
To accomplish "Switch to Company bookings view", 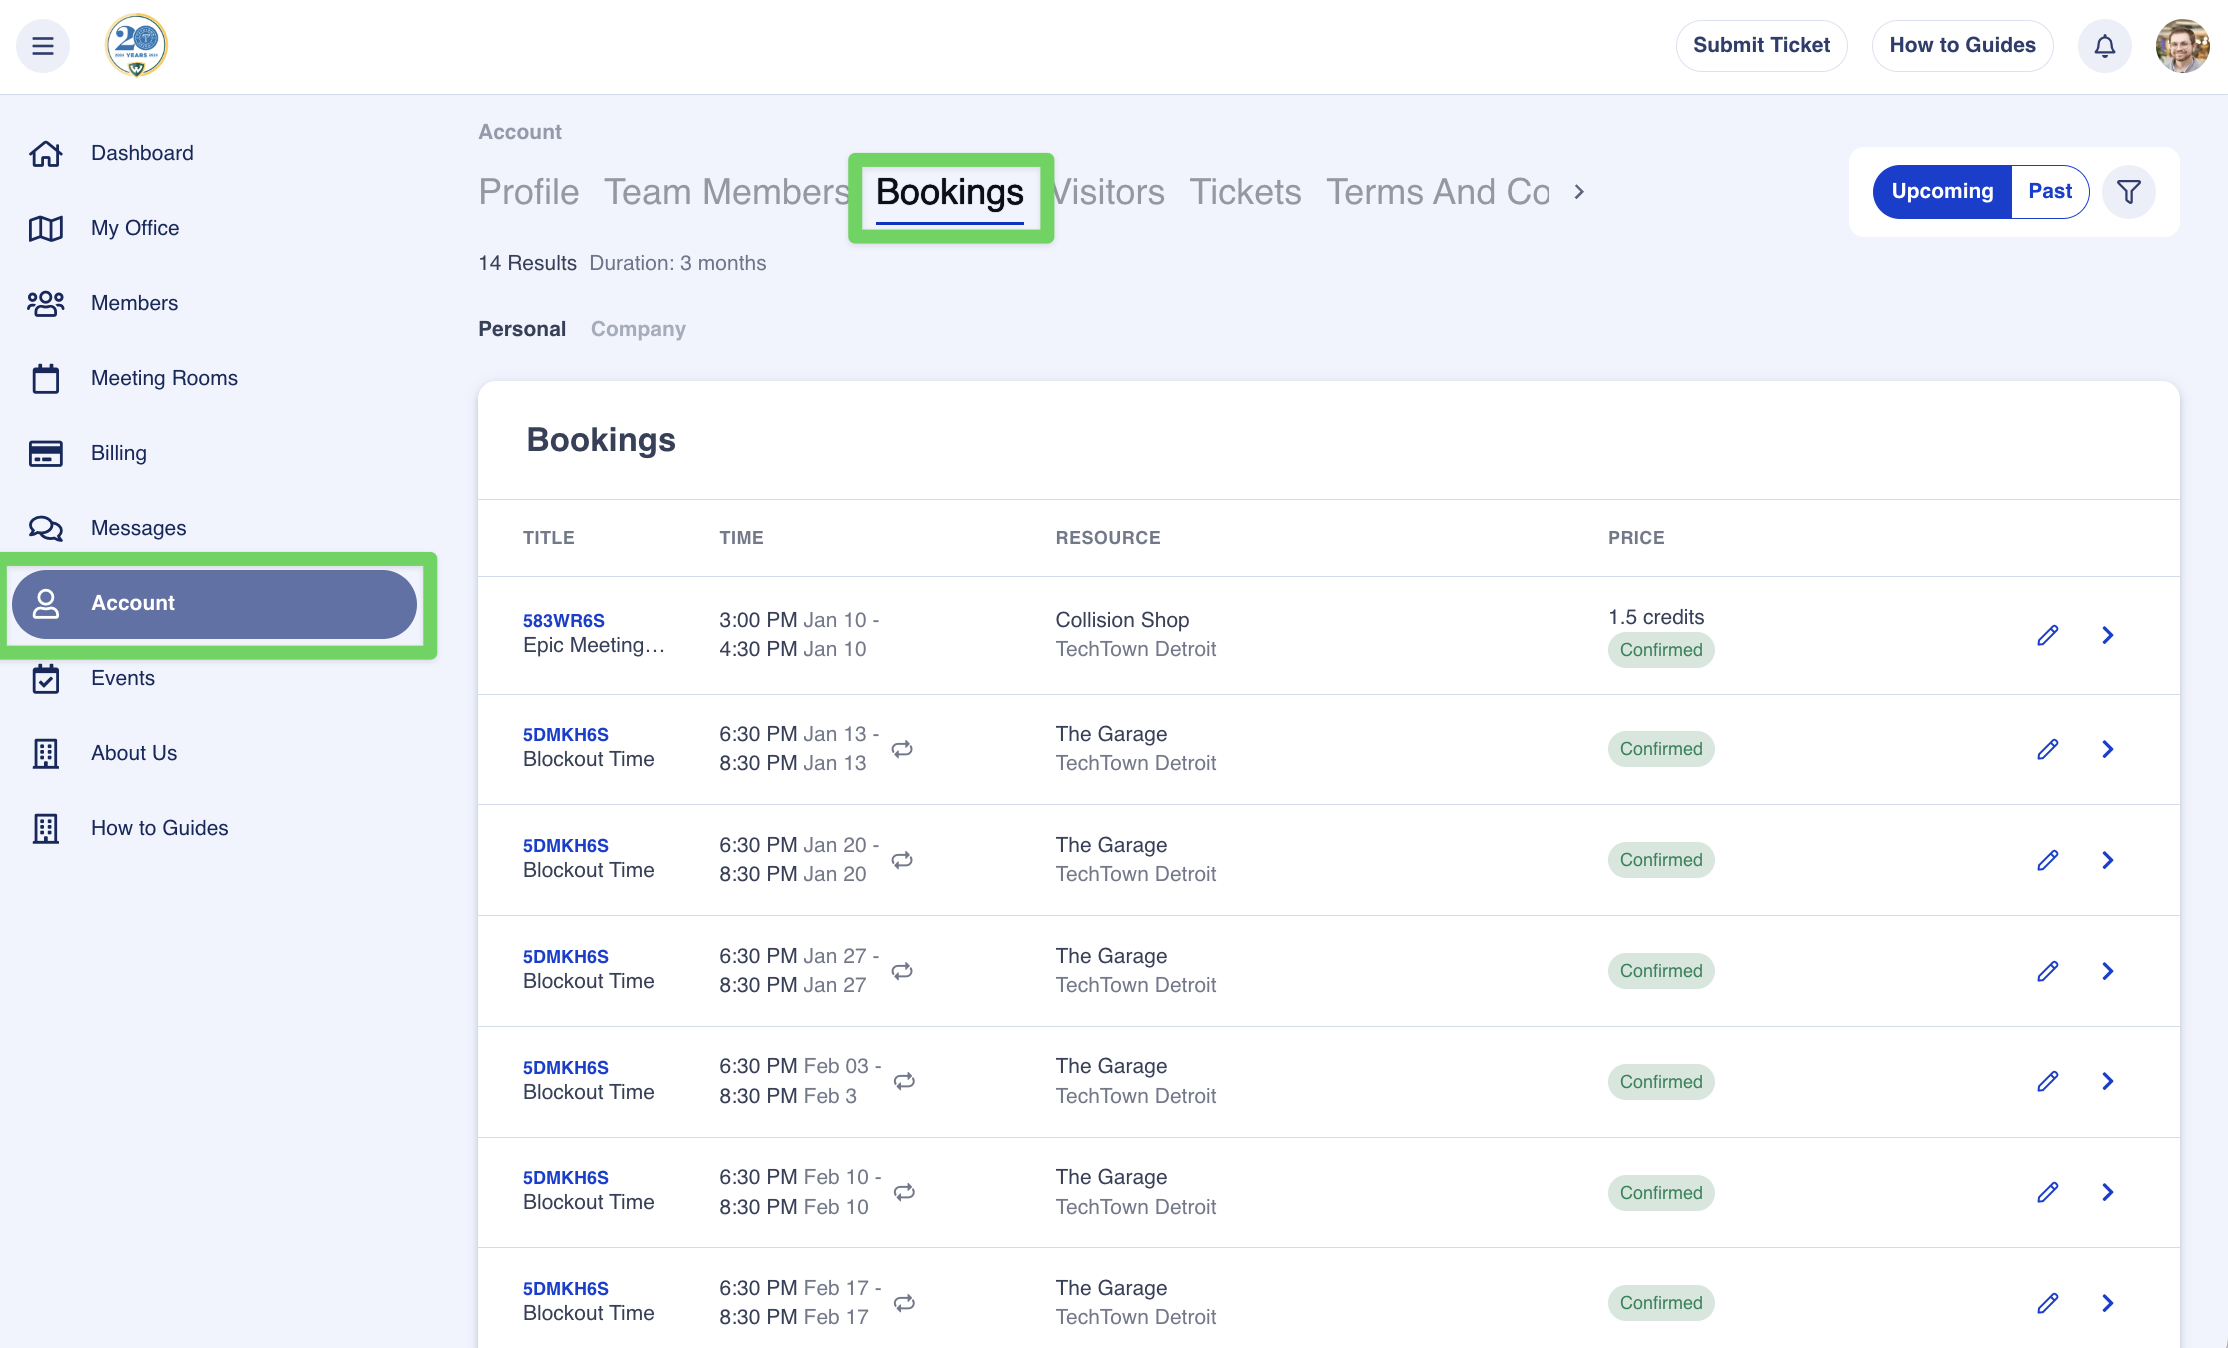I will tap(638, 329).
